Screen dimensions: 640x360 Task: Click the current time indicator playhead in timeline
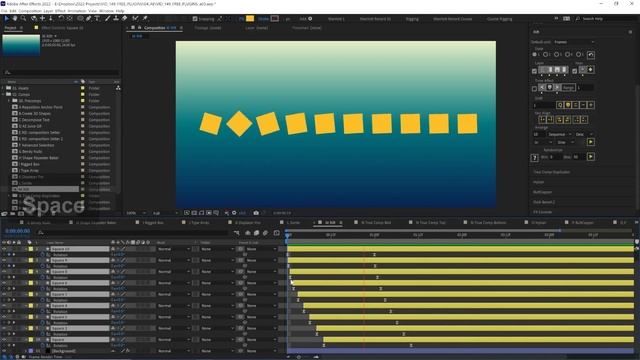point(288,235)
